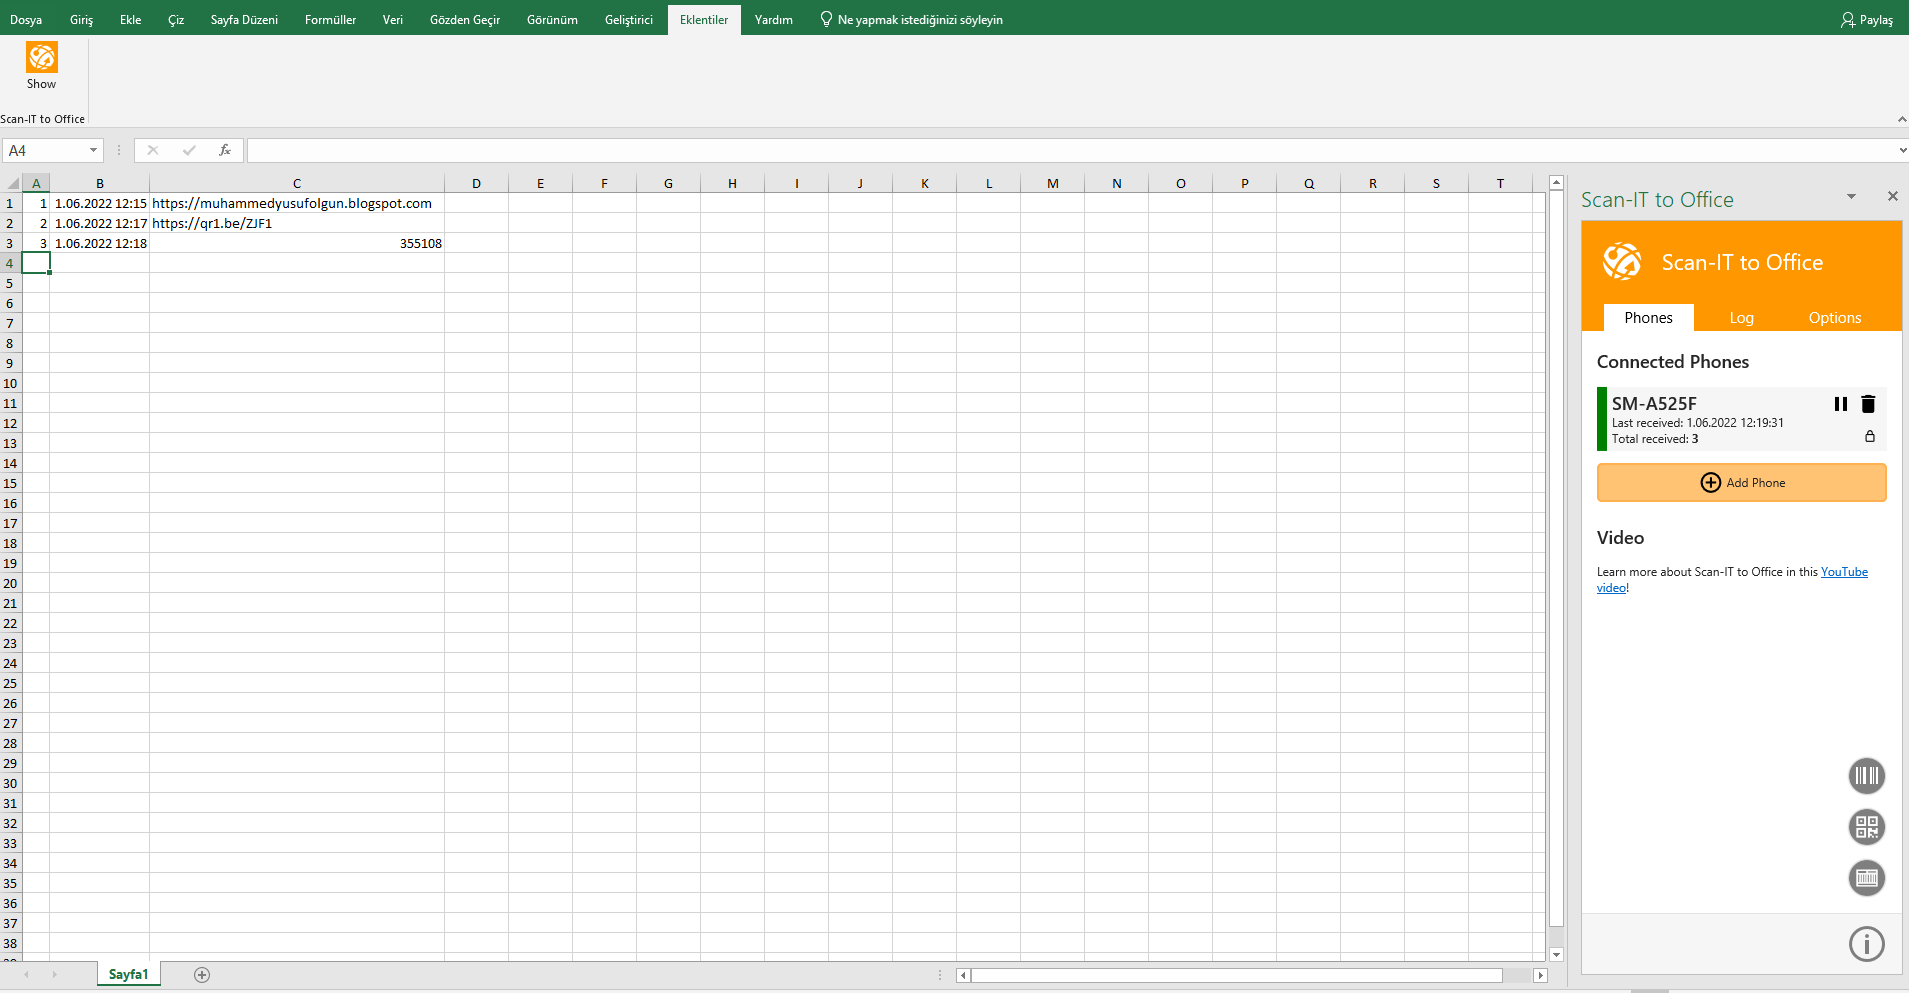
Task: Switch to the Options tab
Action: pos(1835,318)
